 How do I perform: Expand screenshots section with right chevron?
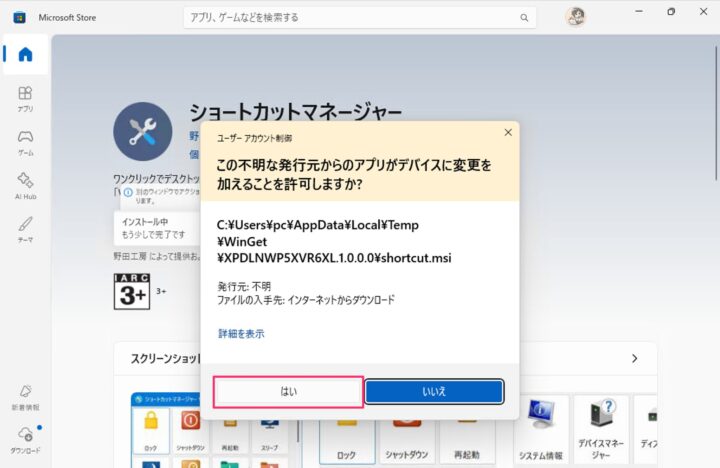coord(634,358)
